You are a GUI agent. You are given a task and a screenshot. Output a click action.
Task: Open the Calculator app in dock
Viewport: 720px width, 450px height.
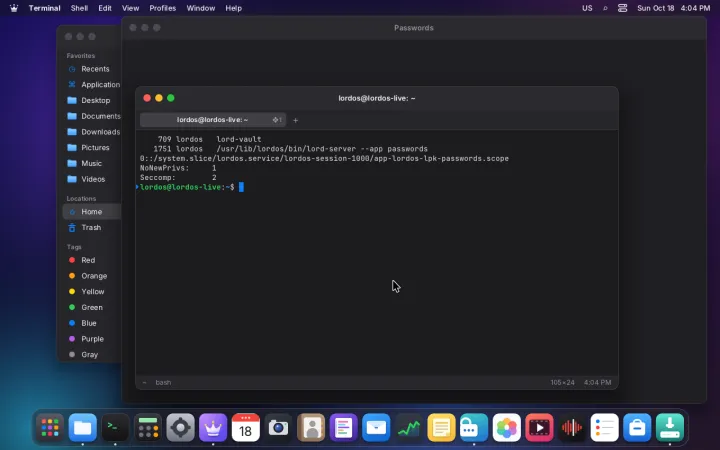(148, 428)
